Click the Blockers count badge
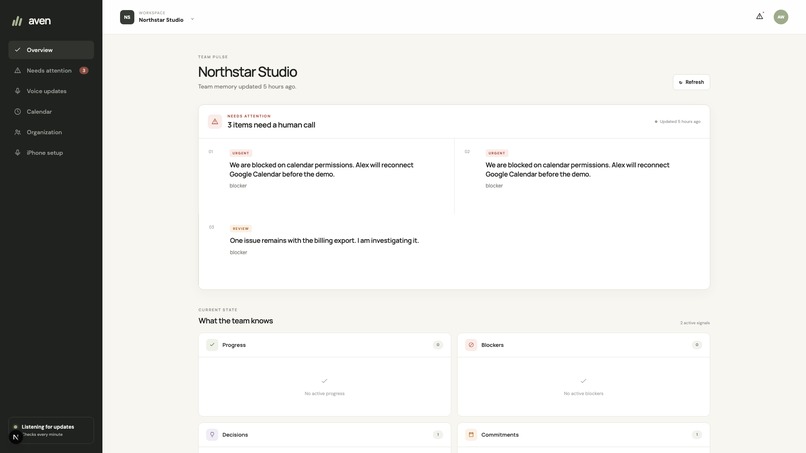Image resolution: width=806 pixels, height=453 pixels. click(697, 345)
